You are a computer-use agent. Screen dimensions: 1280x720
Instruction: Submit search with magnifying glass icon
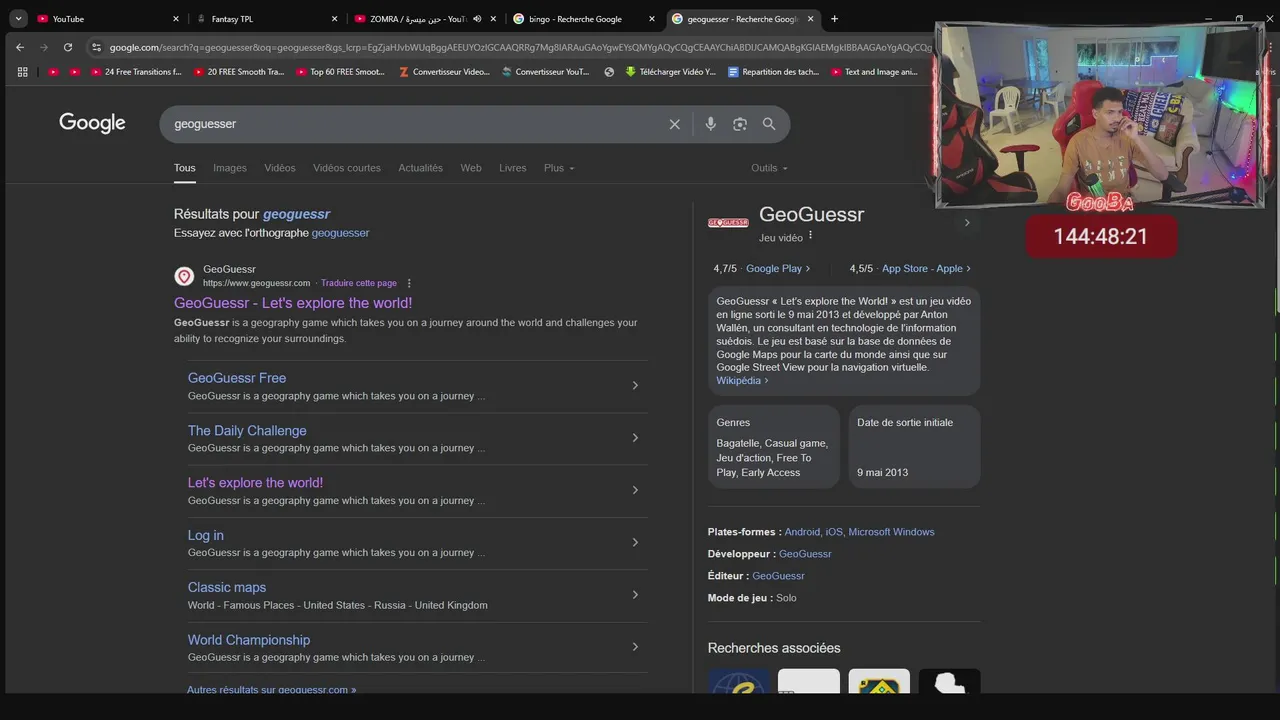coord(769,124)
